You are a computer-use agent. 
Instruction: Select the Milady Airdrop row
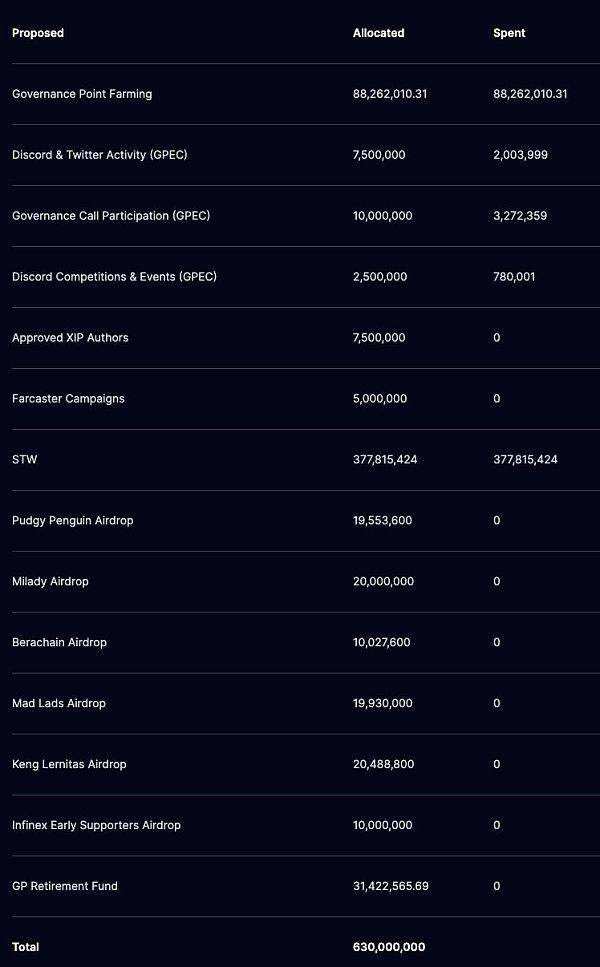[50, 582]
